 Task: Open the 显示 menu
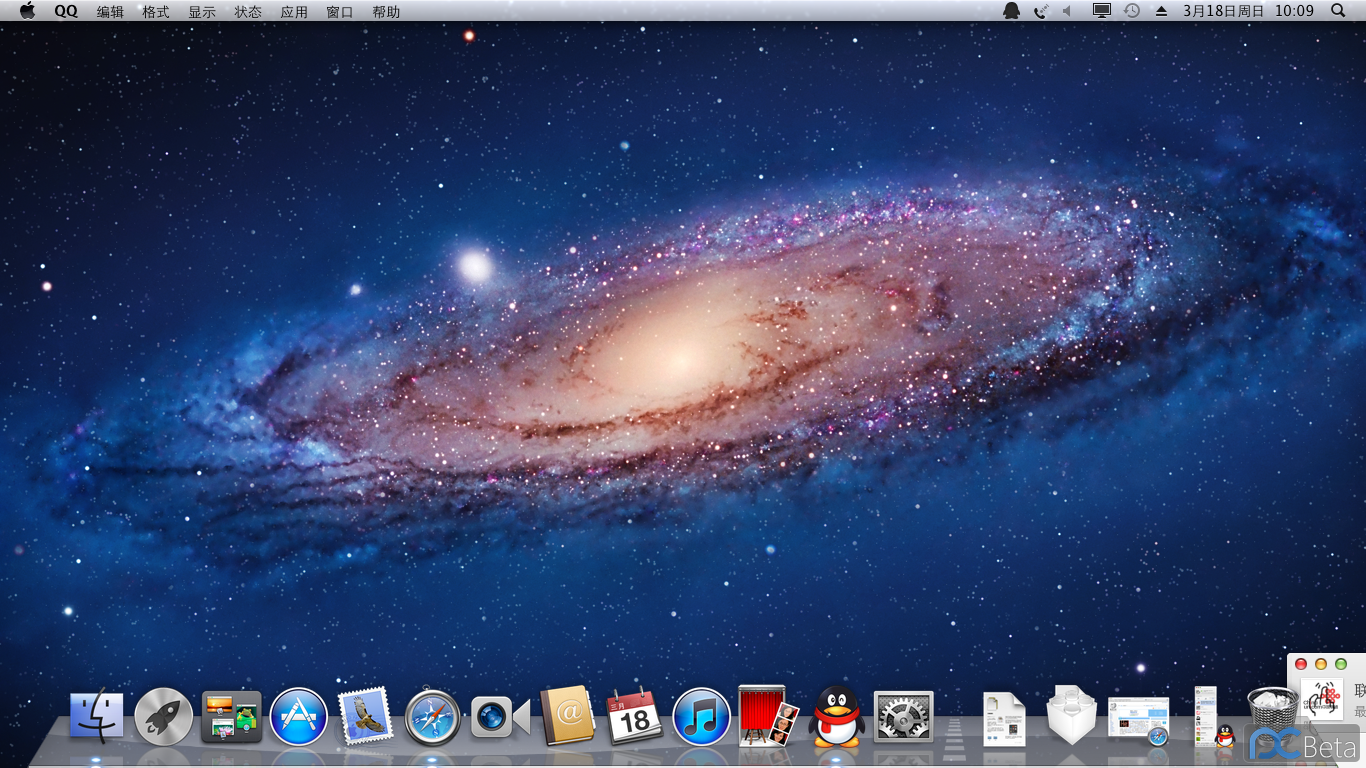tap(202, 12)
